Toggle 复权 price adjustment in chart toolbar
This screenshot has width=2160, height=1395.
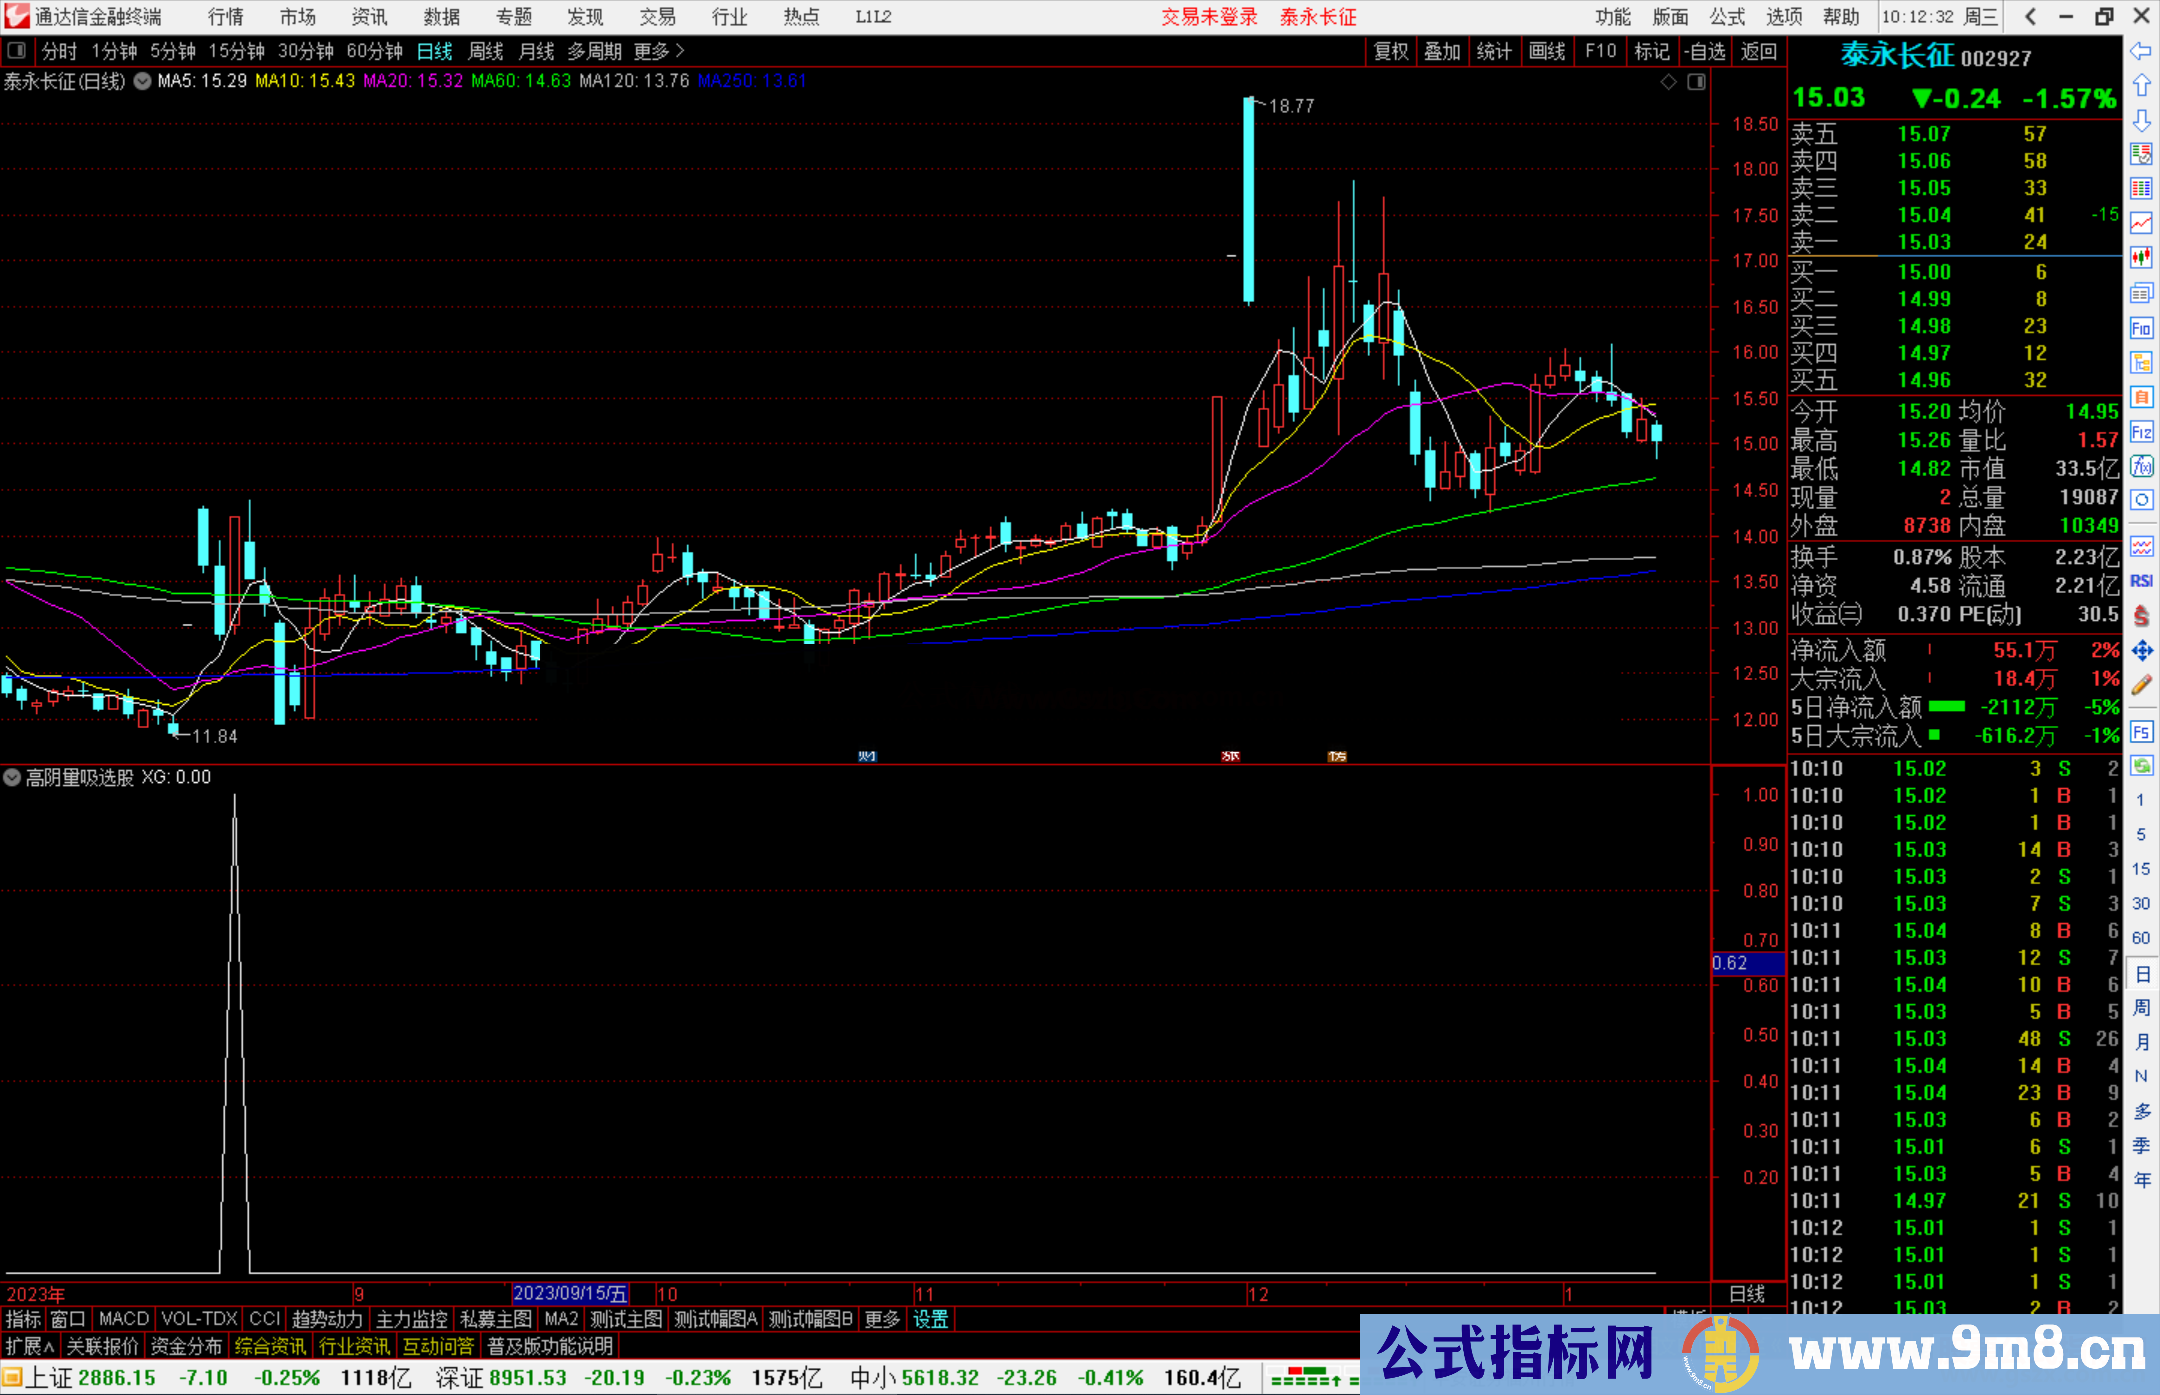[x=1390, y=51]
